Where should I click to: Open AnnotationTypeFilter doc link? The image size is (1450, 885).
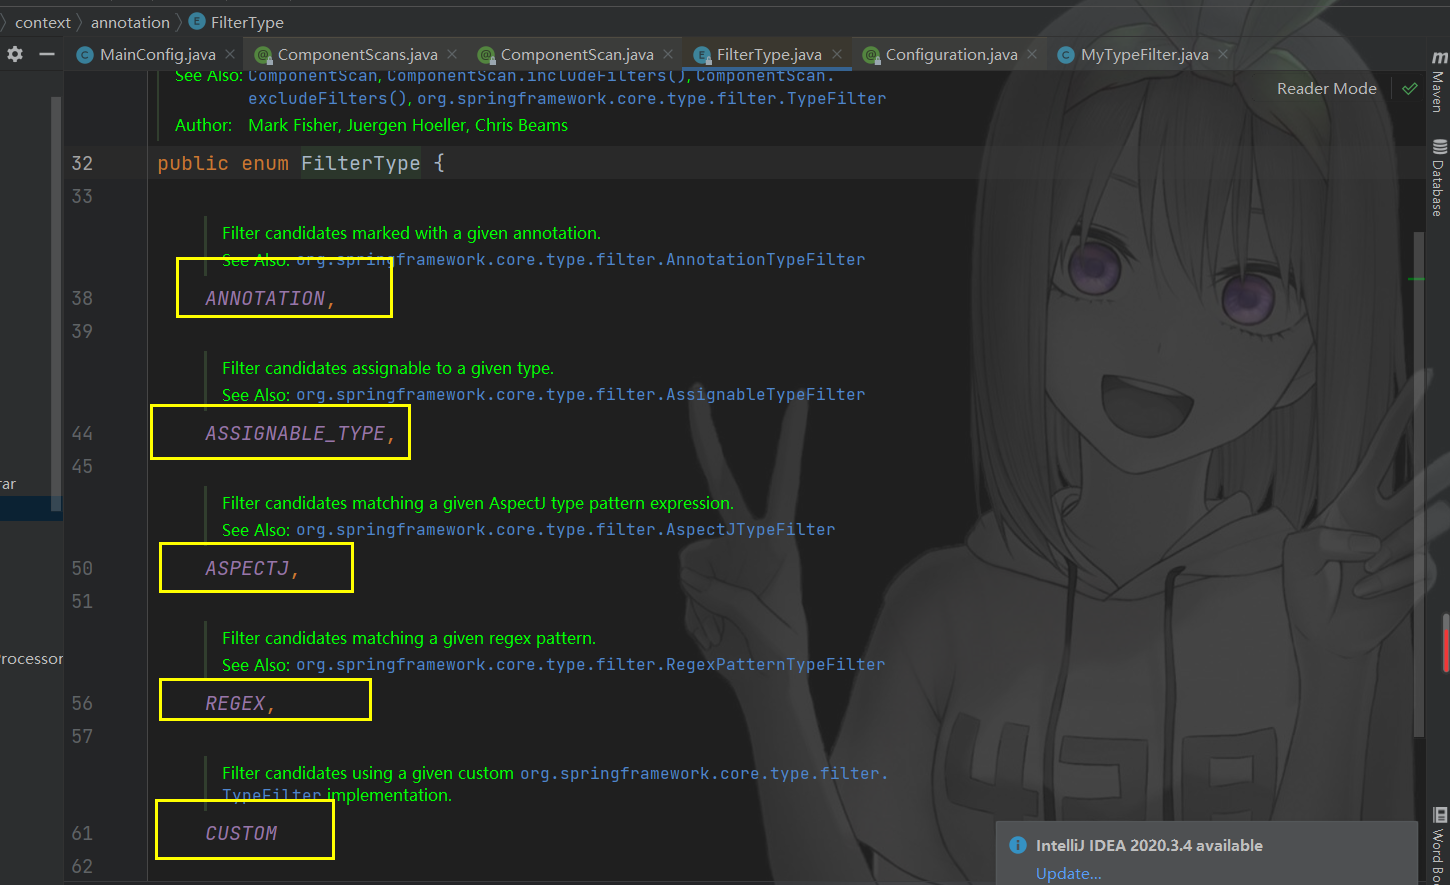[x=581, y=259]
